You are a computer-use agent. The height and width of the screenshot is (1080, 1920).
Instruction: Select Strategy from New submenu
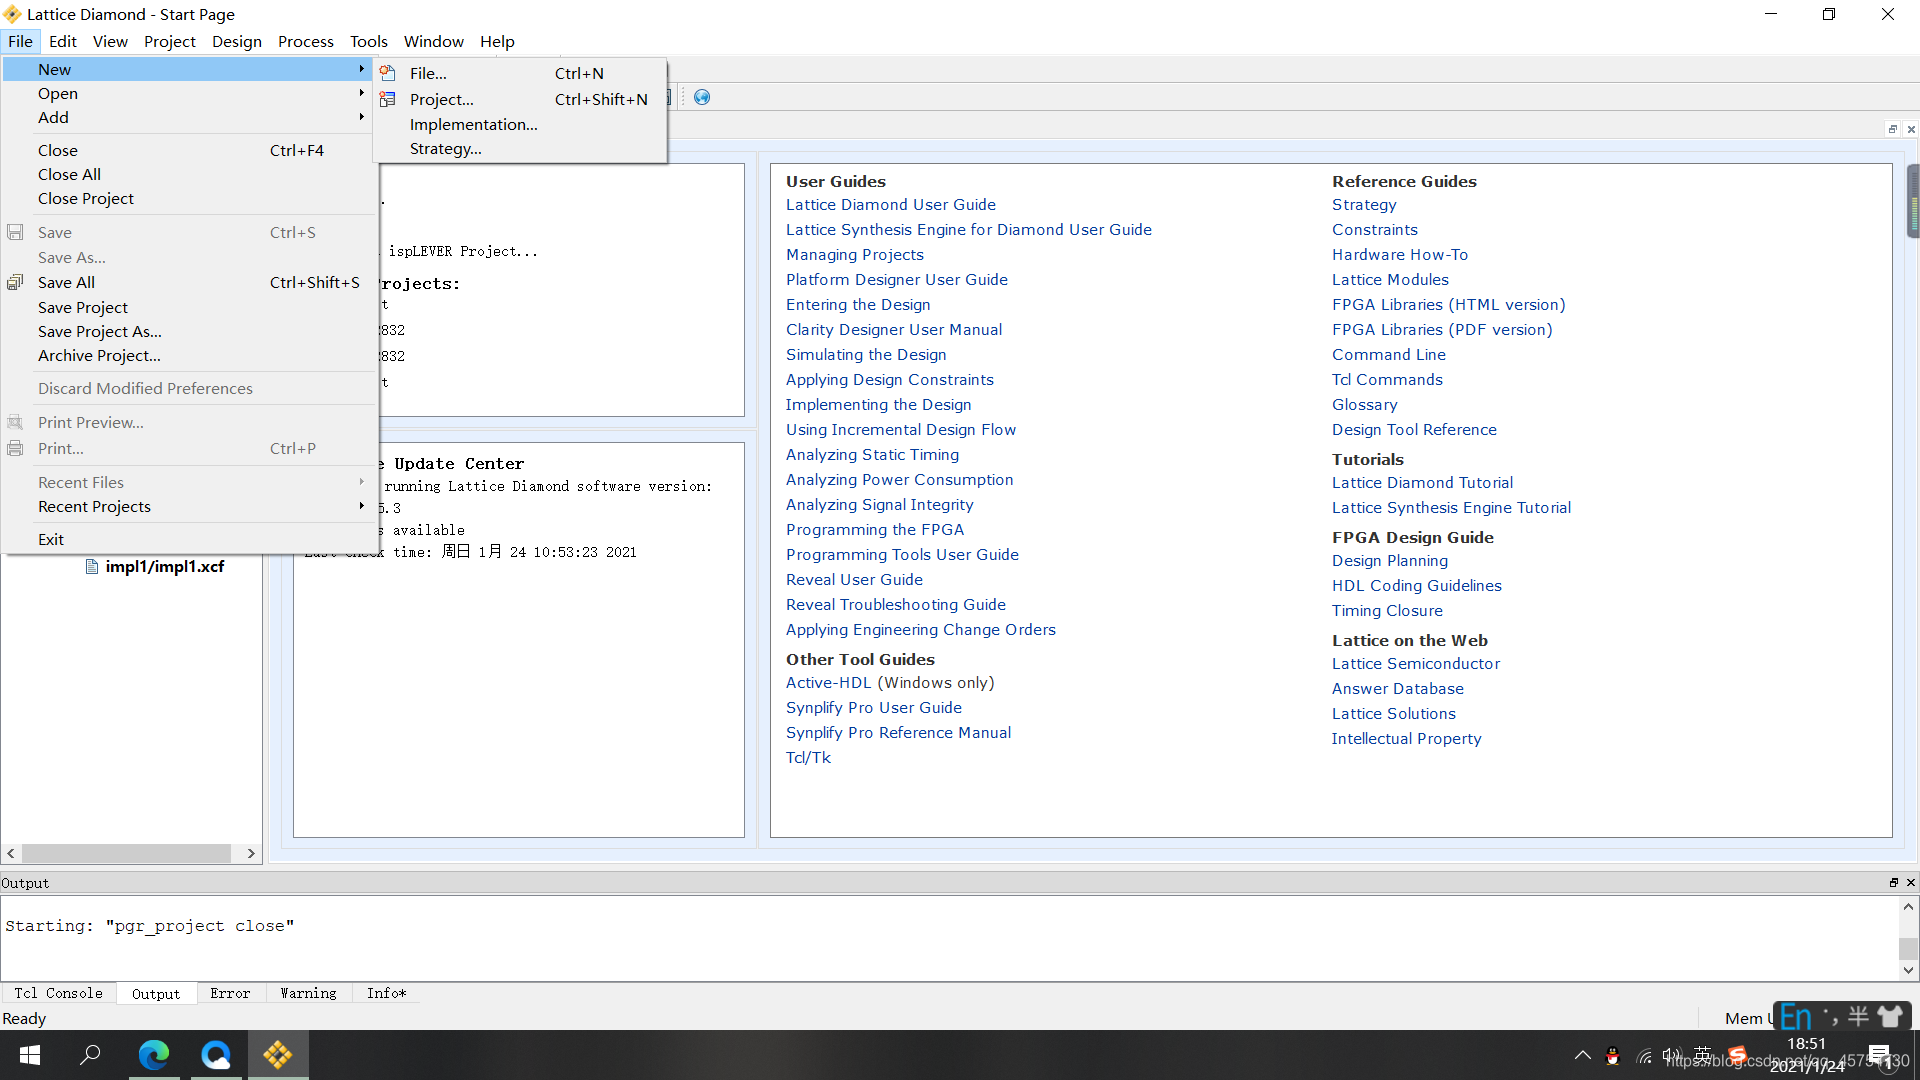[x=444, y=148]
